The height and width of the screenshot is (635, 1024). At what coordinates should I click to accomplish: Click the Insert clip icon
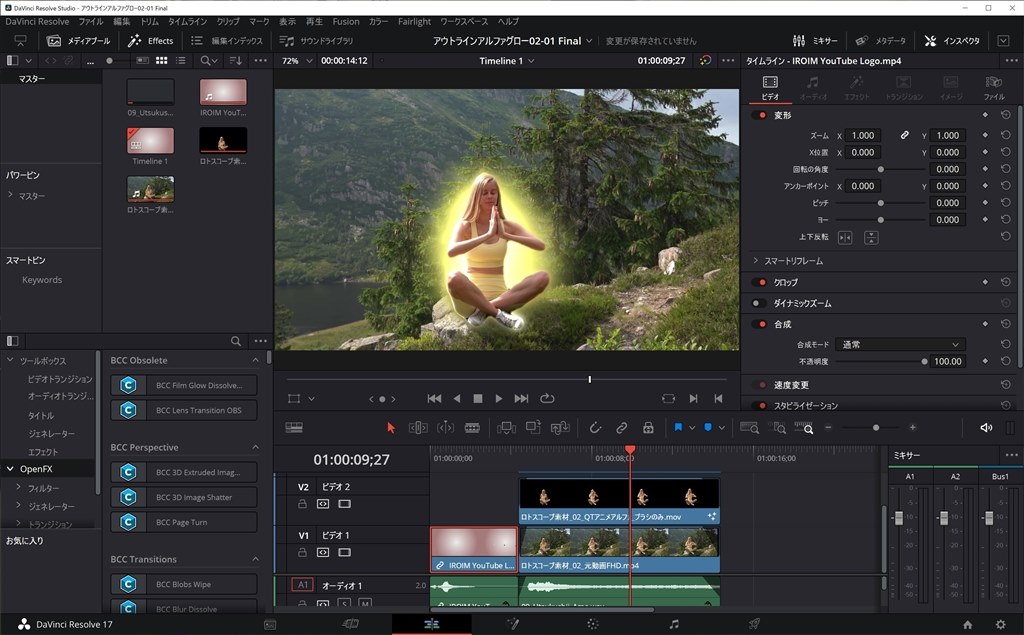(x=506, y=428)
